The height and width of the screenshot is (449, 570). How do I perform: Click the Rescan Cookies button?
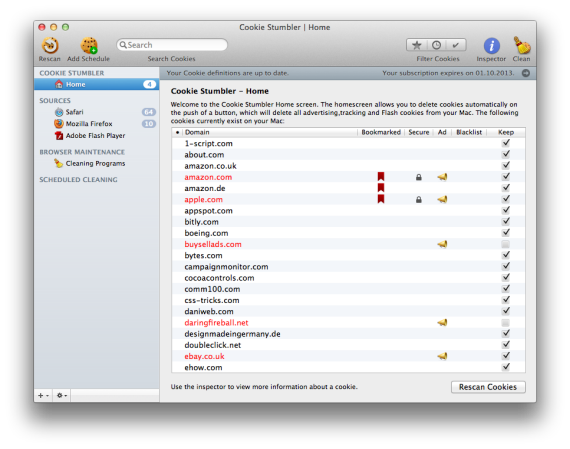[x=488, y=387]
